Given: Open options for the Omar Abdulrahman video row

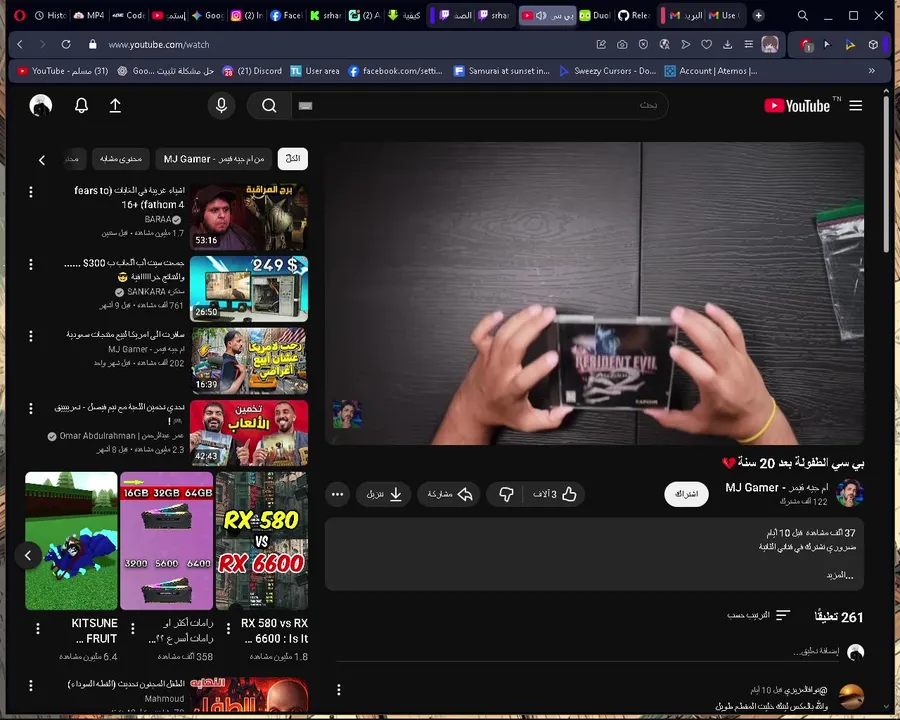Looking at the screenshot, I should (31, 408).
